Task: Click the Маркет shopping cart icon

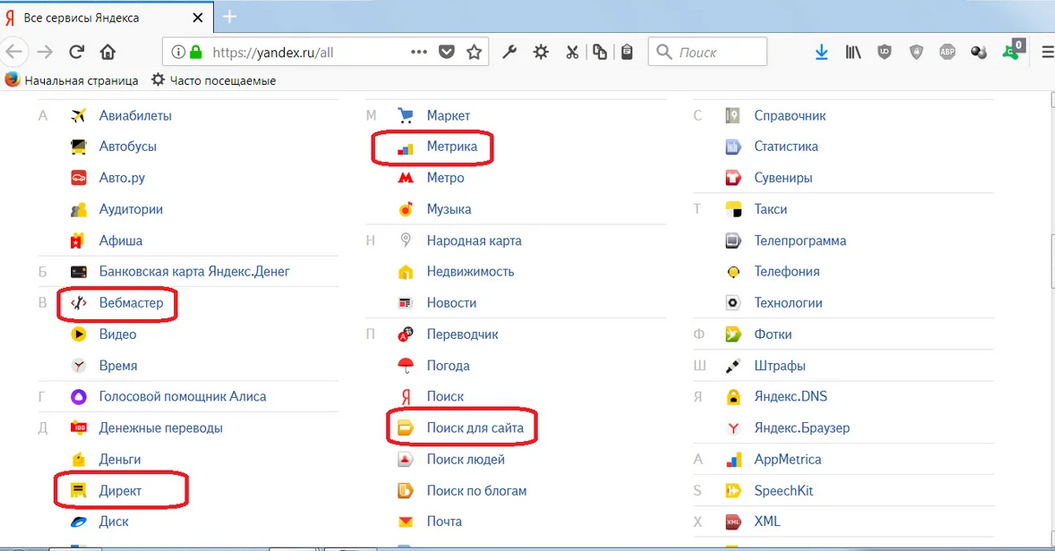Action: [406, 116]
